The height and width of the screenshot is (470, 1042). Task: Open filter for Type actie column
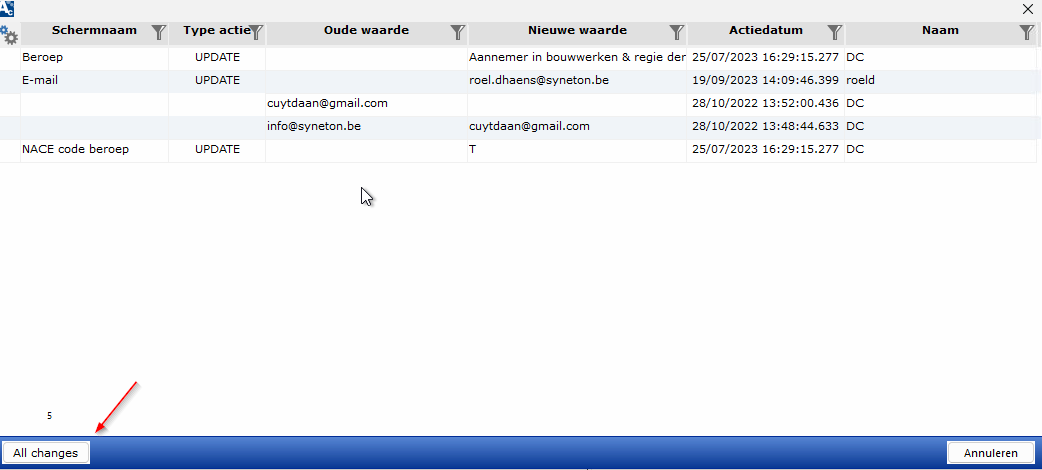[x=256, y=33]
